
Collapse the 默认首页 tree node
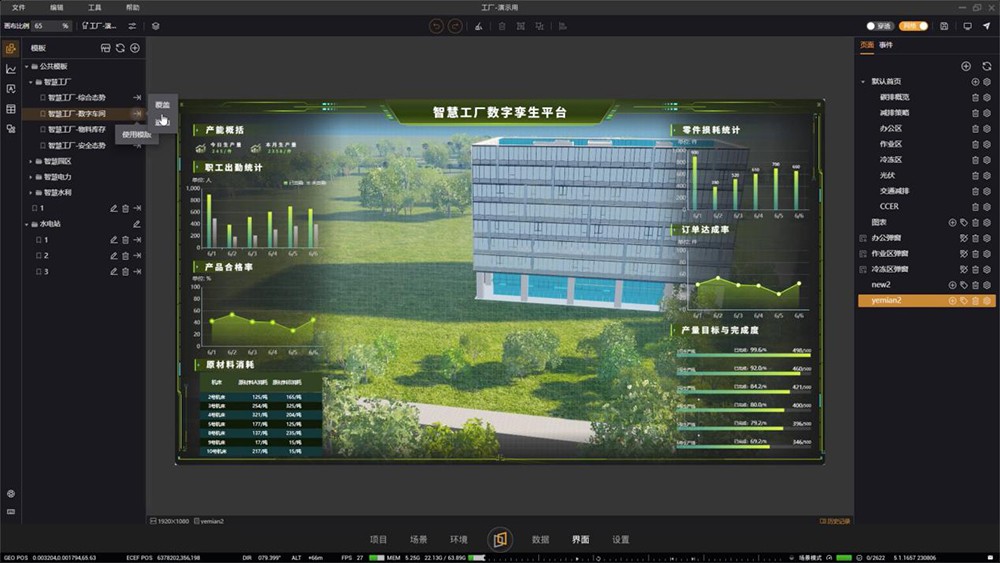863,82
